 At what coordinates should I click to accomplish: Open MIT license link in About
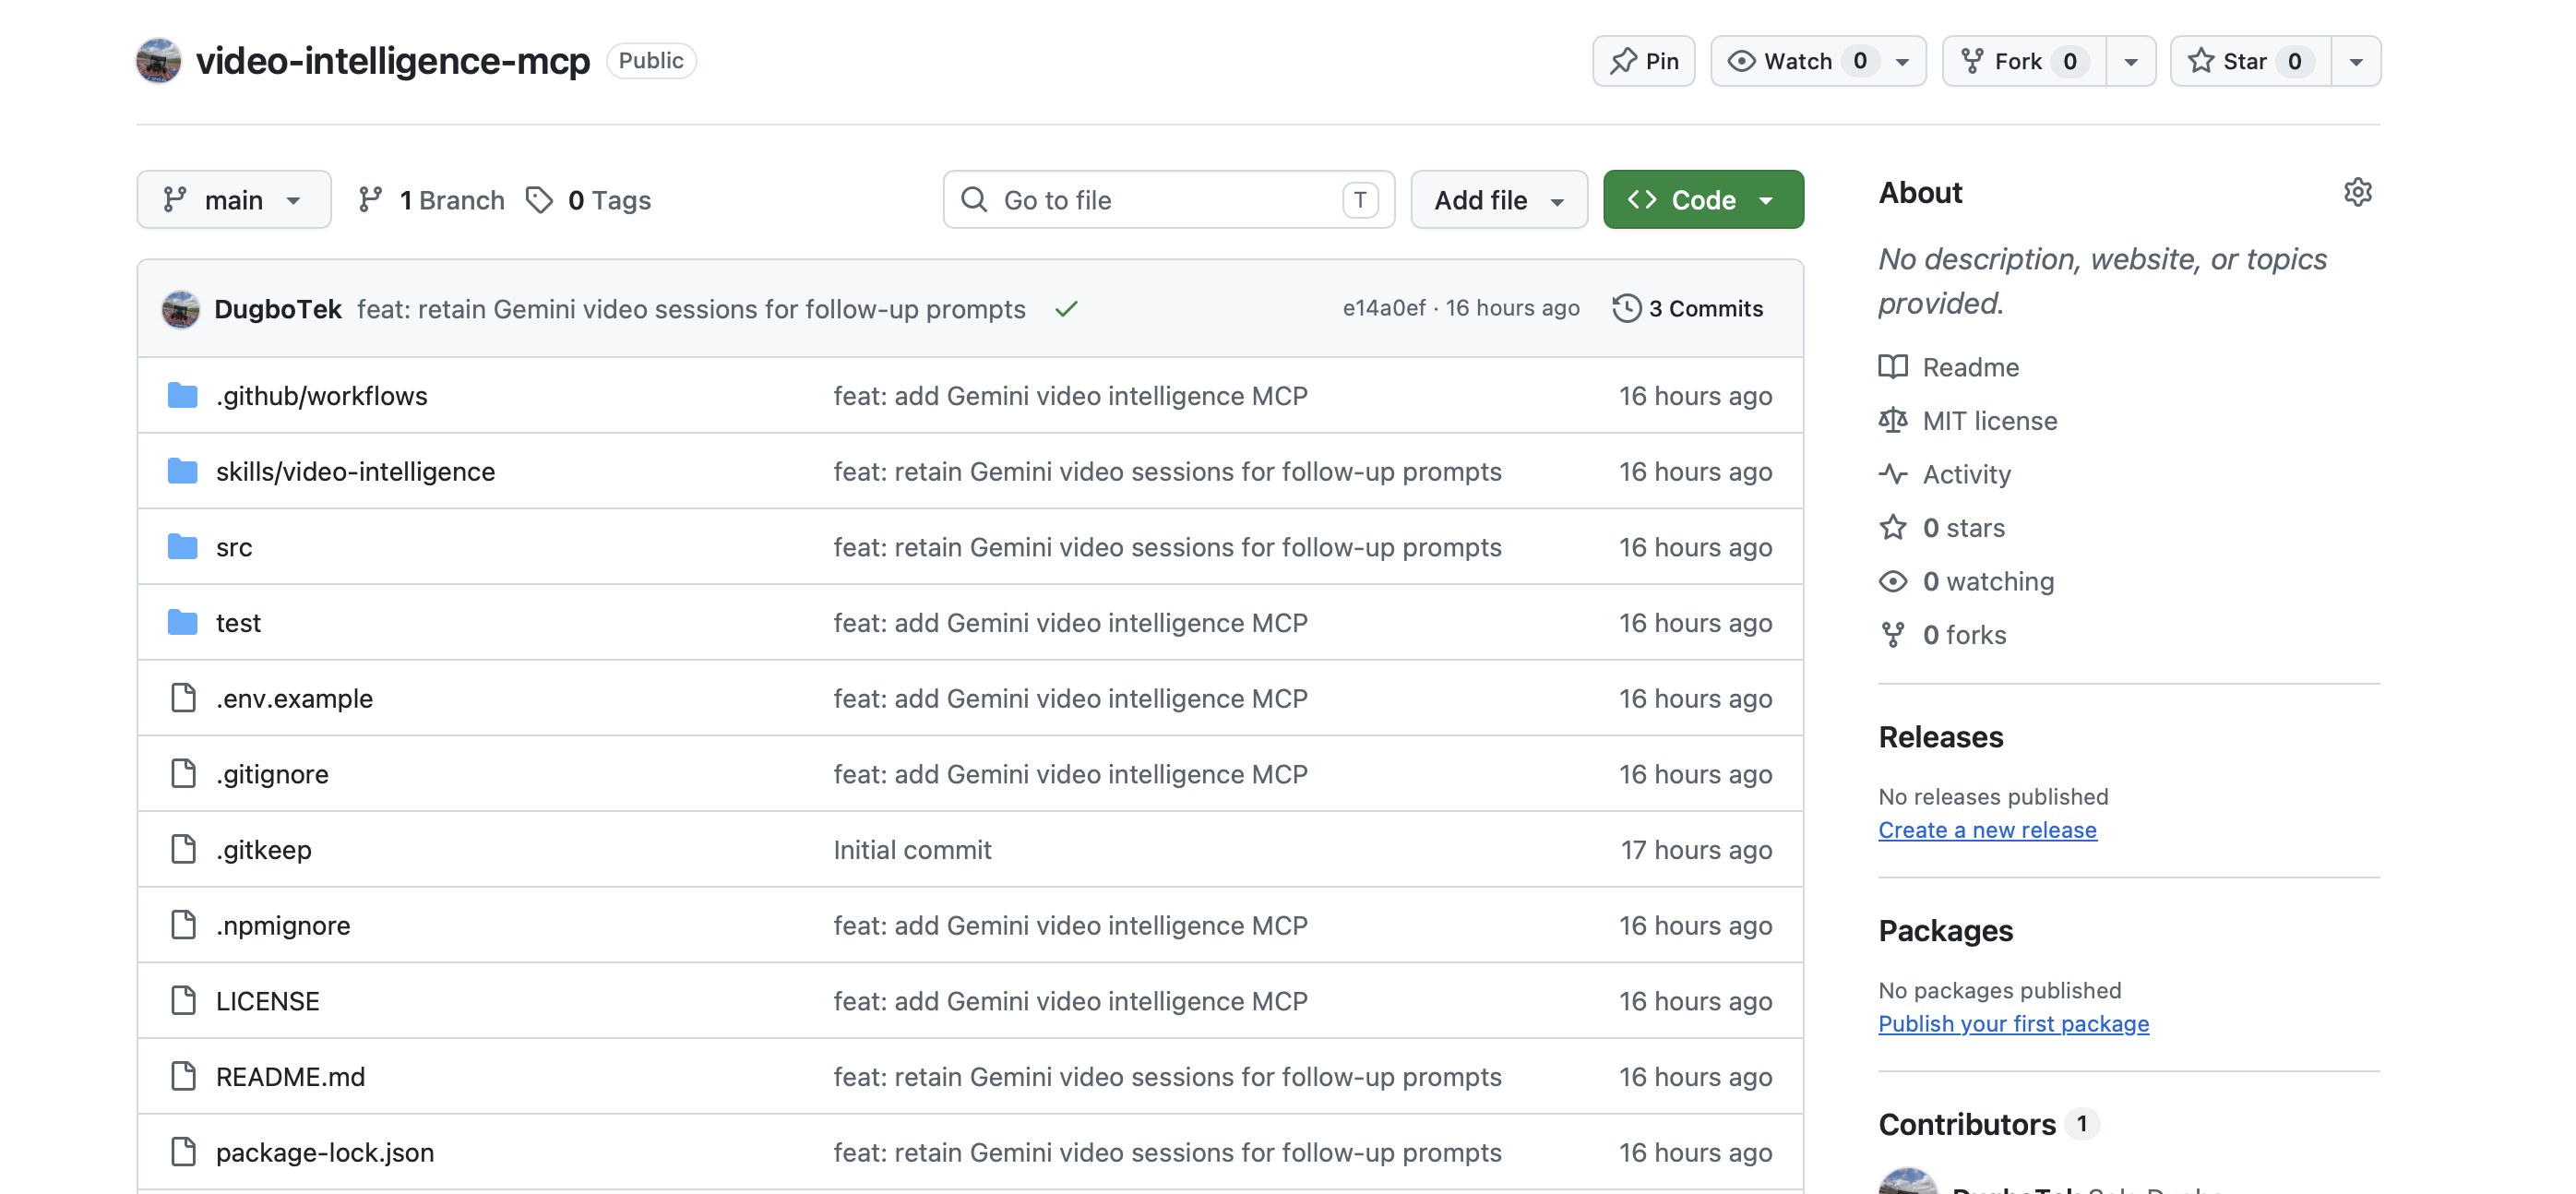tap(1989, 421)
